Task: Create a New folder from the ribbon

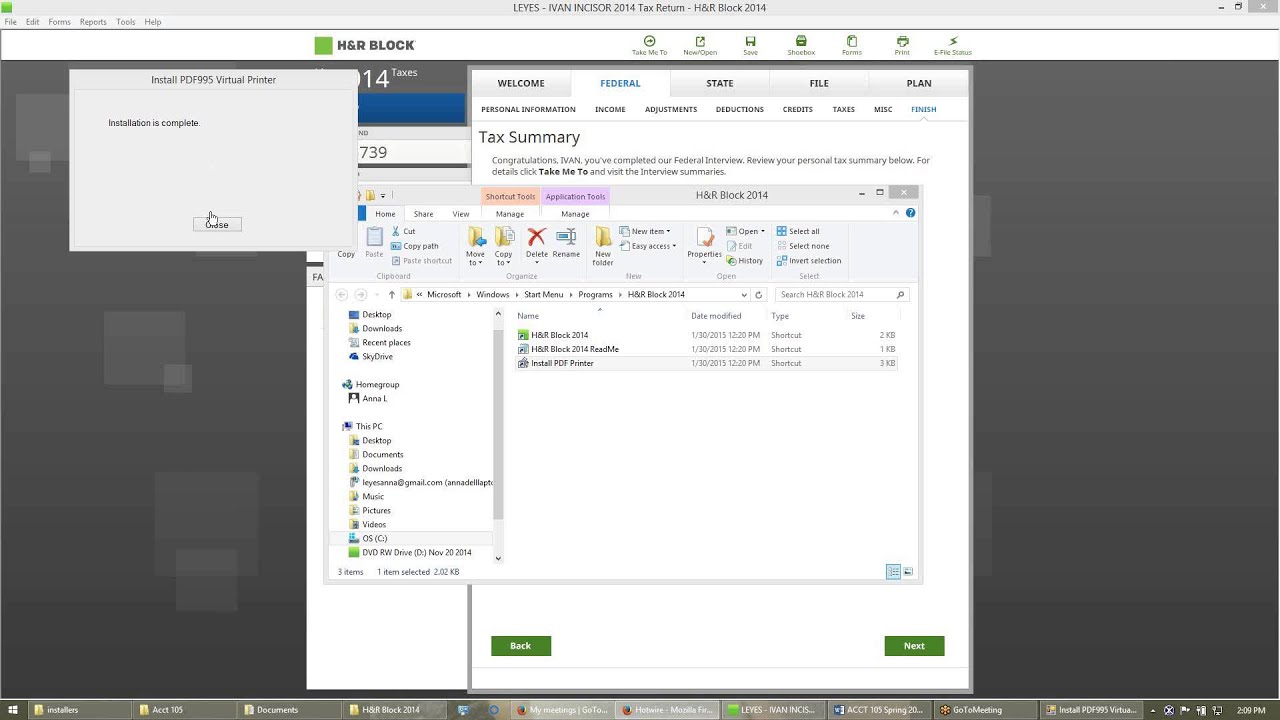Action: click(603, 245)
